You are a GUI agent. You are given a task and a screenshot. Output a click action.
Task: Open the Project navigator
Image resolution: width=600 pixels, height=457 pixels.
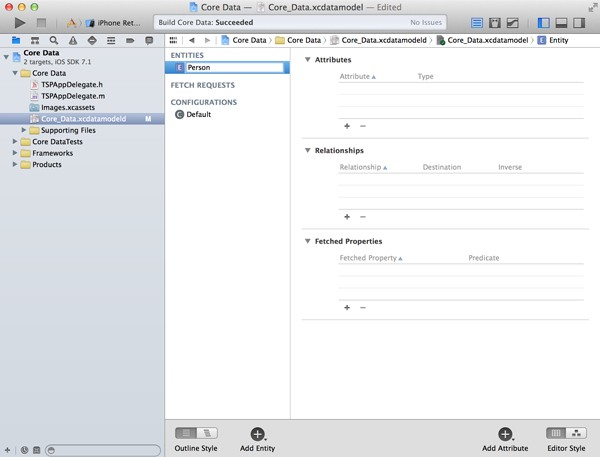click(x=16, y=40)
